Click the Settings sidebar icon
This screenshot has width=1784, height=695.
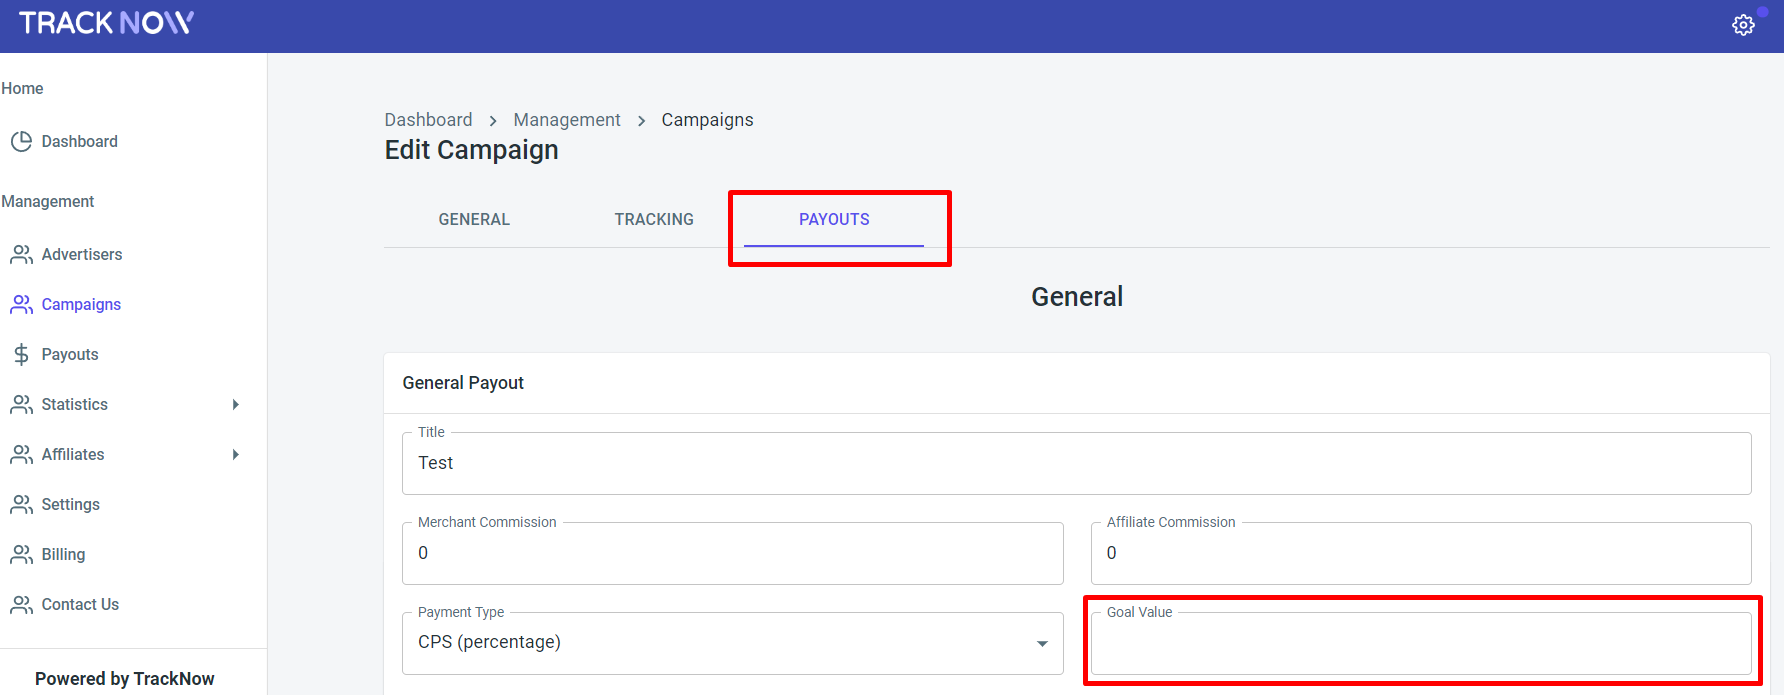click(x=21, y=505)
